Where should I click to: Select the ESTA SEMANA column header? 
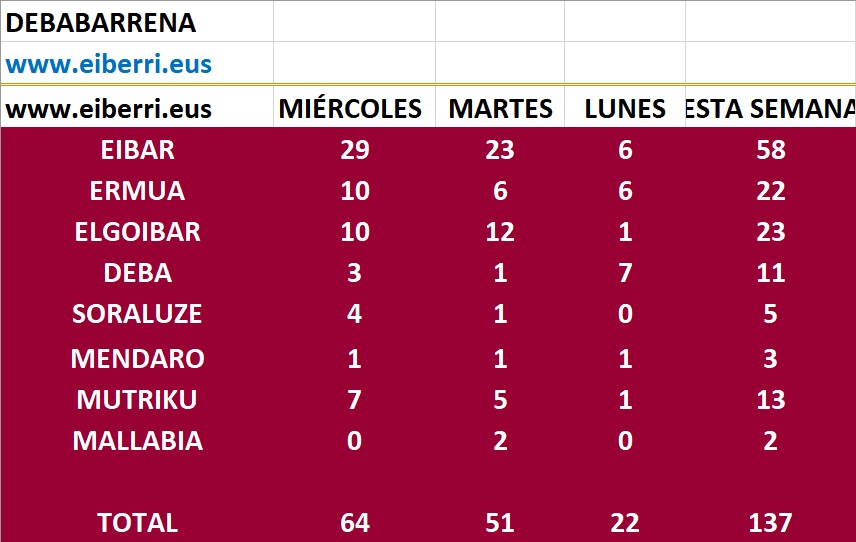[x=770, y=109]
